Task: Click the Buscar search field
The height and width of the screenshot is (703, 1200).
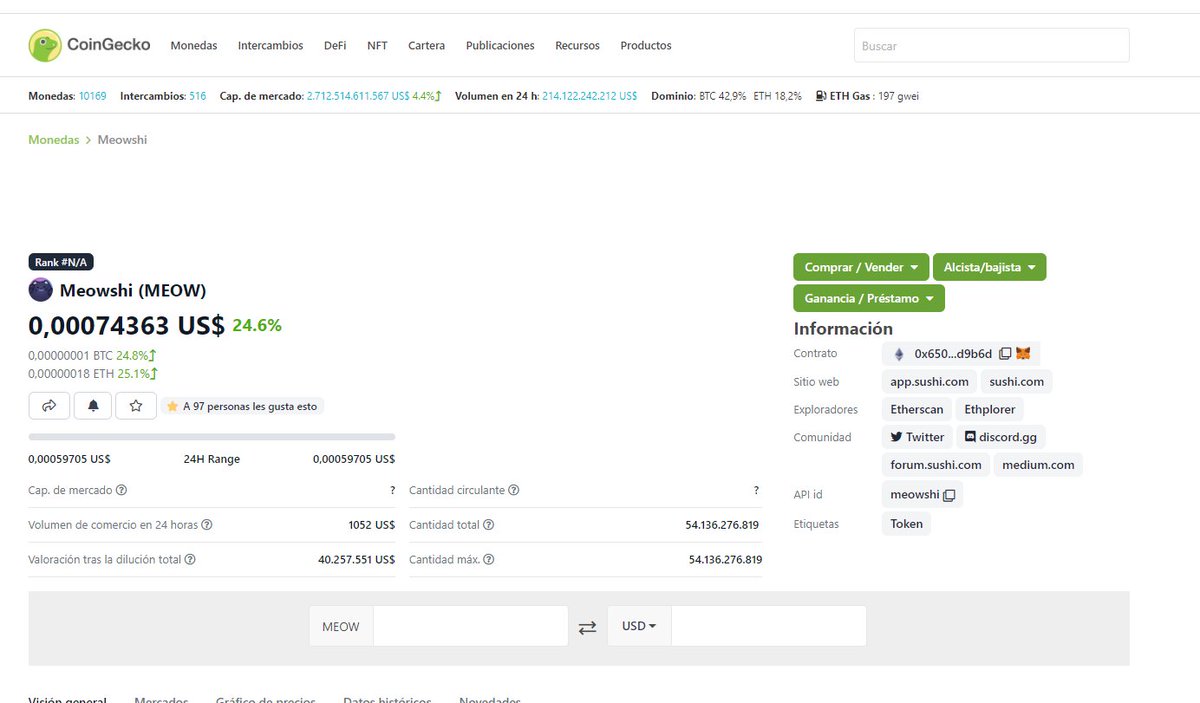Action: (991, 46)
